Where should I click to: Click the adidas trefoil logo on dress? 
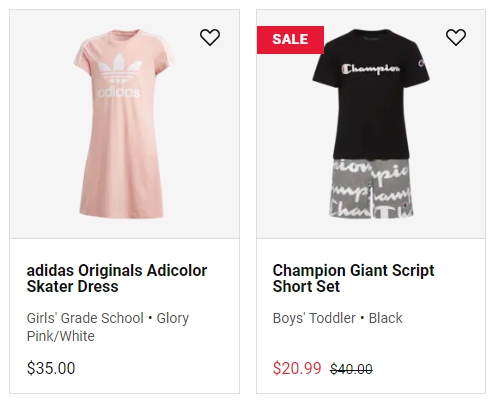pyautogui.click(x=120, y=75)
